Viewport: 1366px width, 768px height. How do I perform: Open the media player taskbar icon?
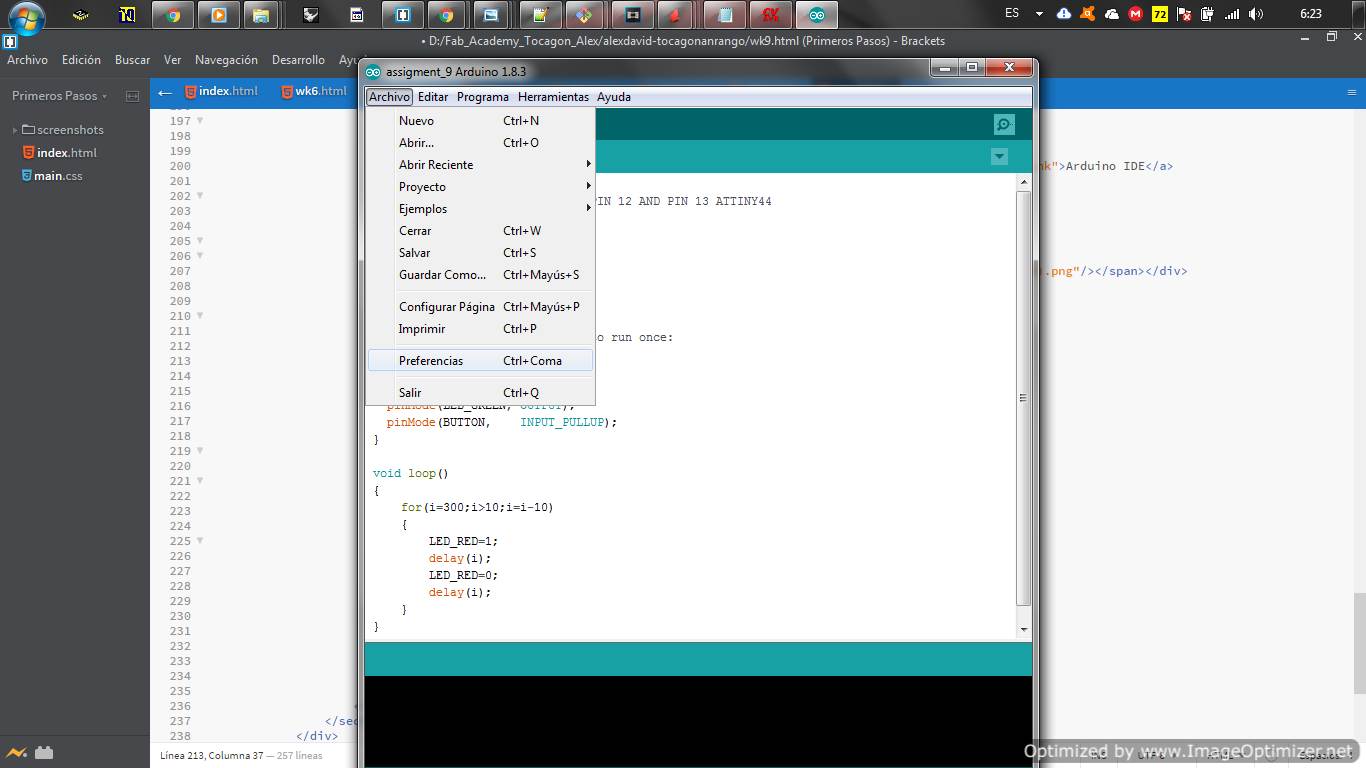(218, 15)
